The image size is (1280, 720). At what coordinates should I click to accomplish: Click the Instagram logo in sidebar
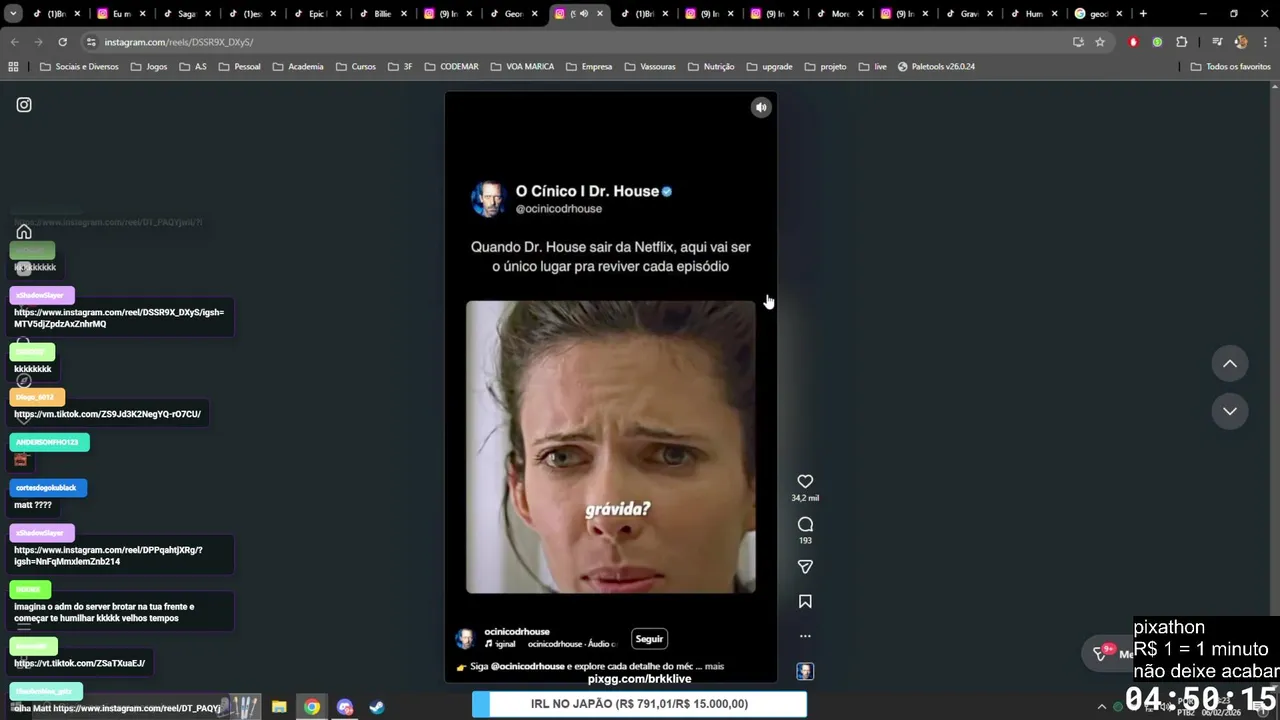24,105
